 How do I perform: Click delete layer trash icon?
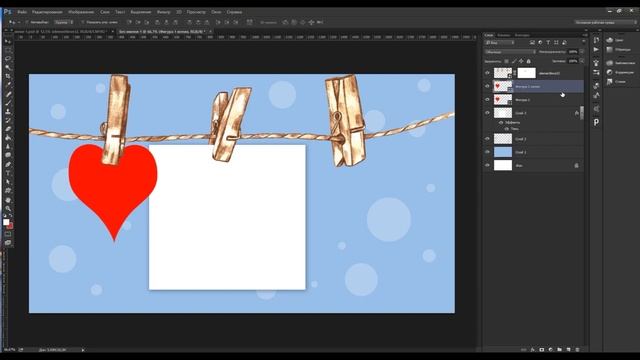tap(577, 350)
